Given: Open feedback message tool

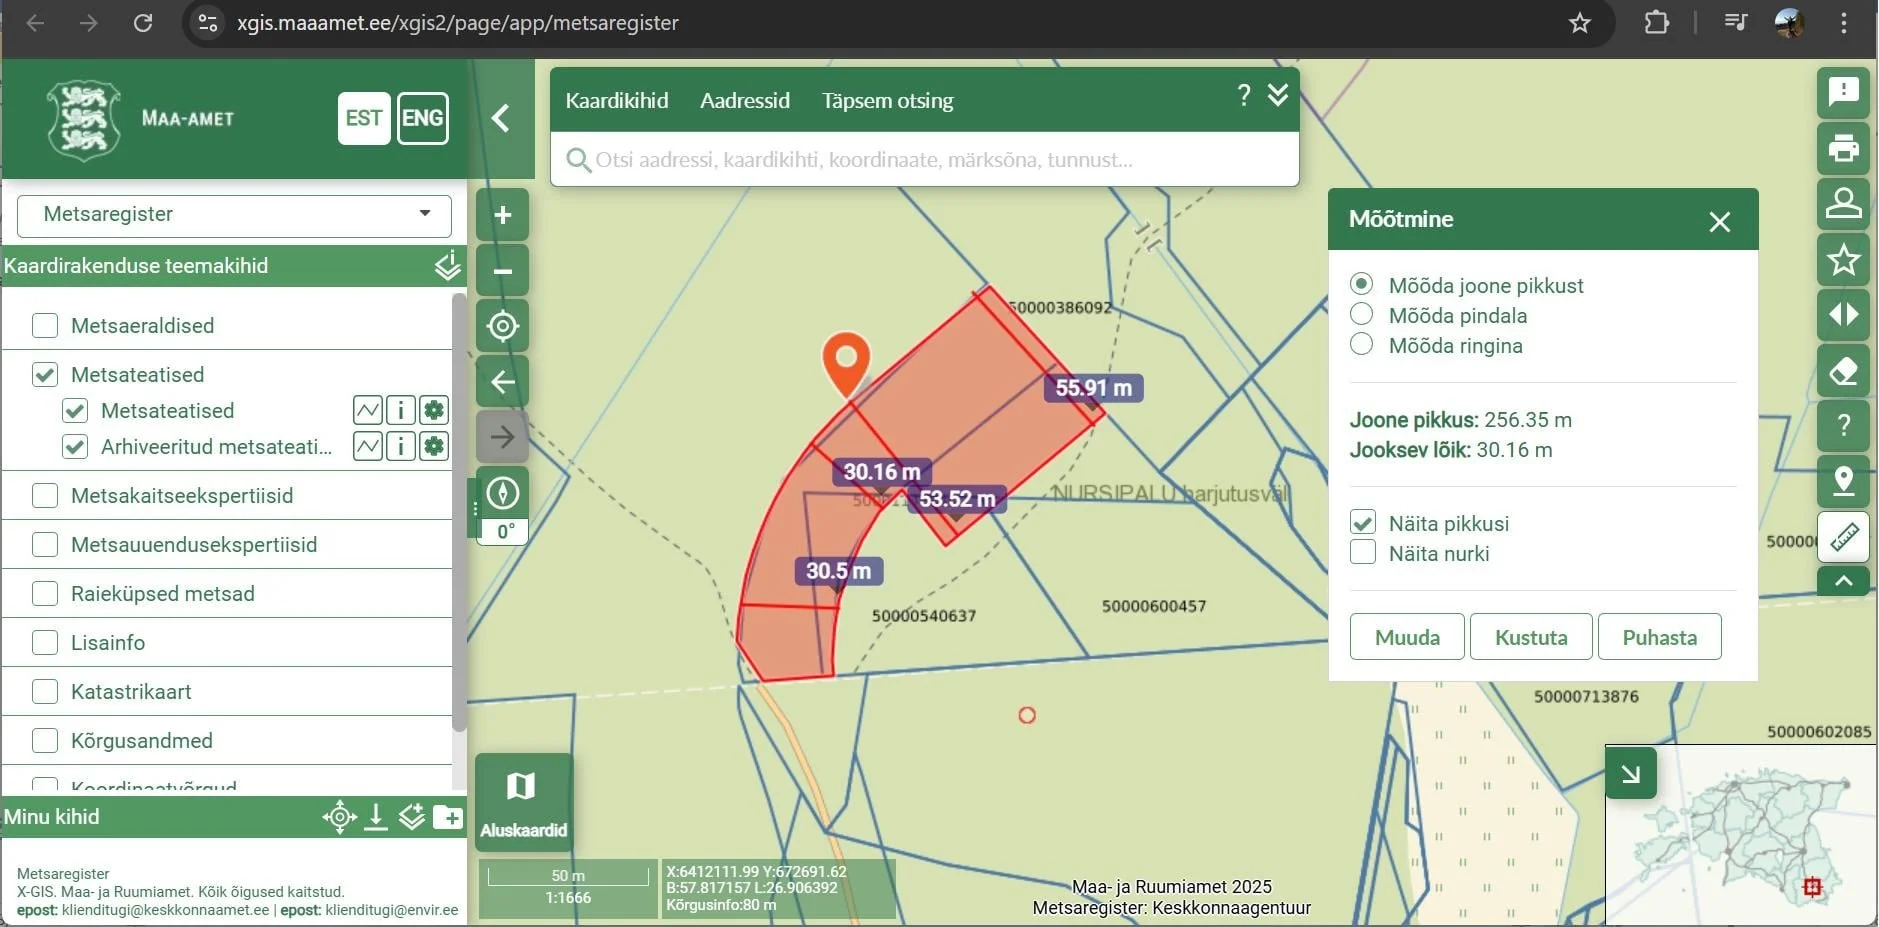Looking at the screenshot, I should pos(1843,93).
